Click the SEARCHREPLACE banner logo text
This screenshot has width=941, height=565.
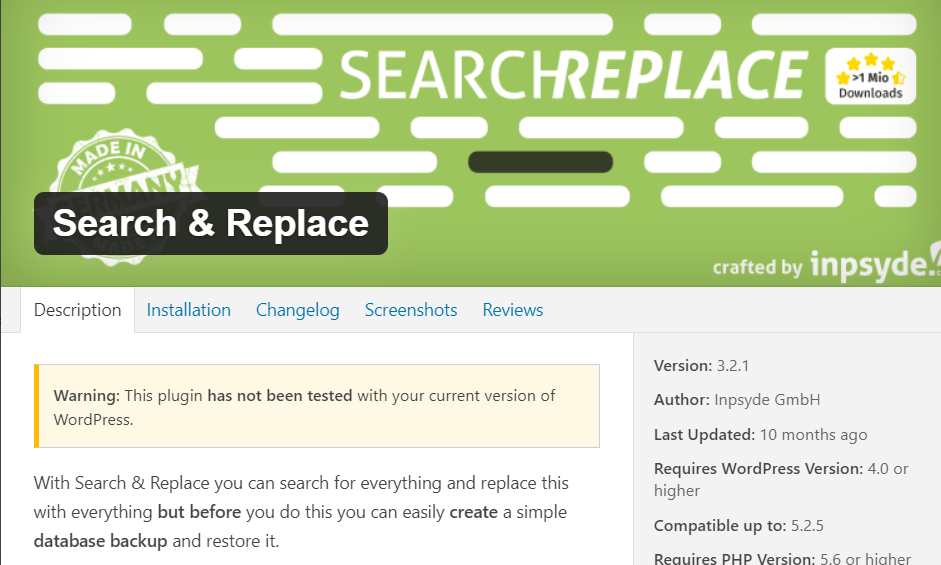[x=574, y=75]
